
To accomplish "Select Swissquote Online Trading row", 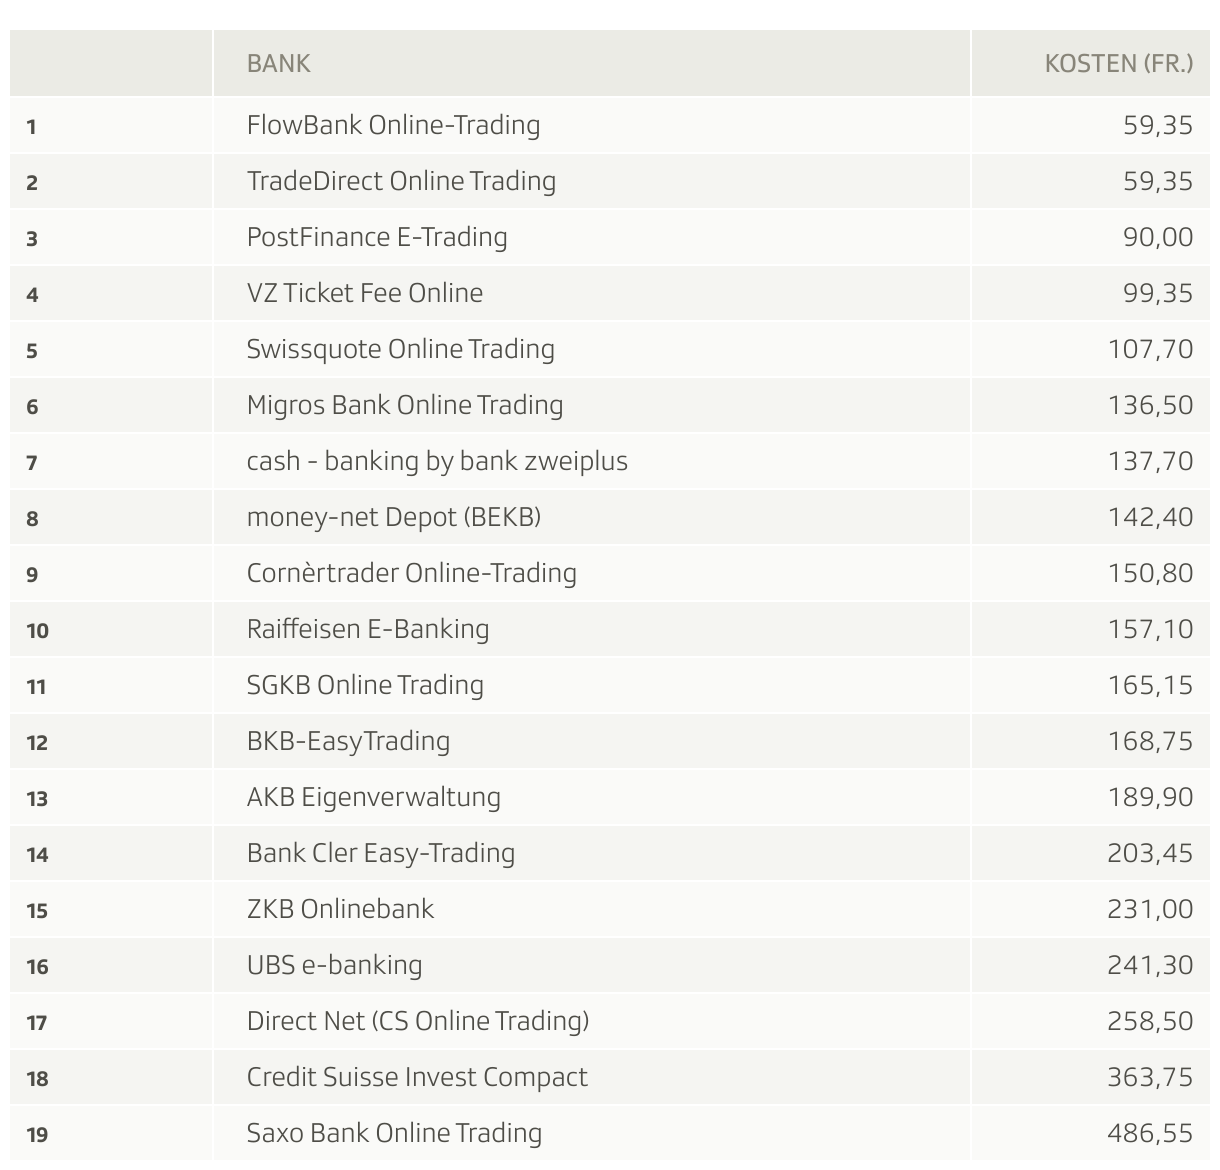I will coord(400,349).
